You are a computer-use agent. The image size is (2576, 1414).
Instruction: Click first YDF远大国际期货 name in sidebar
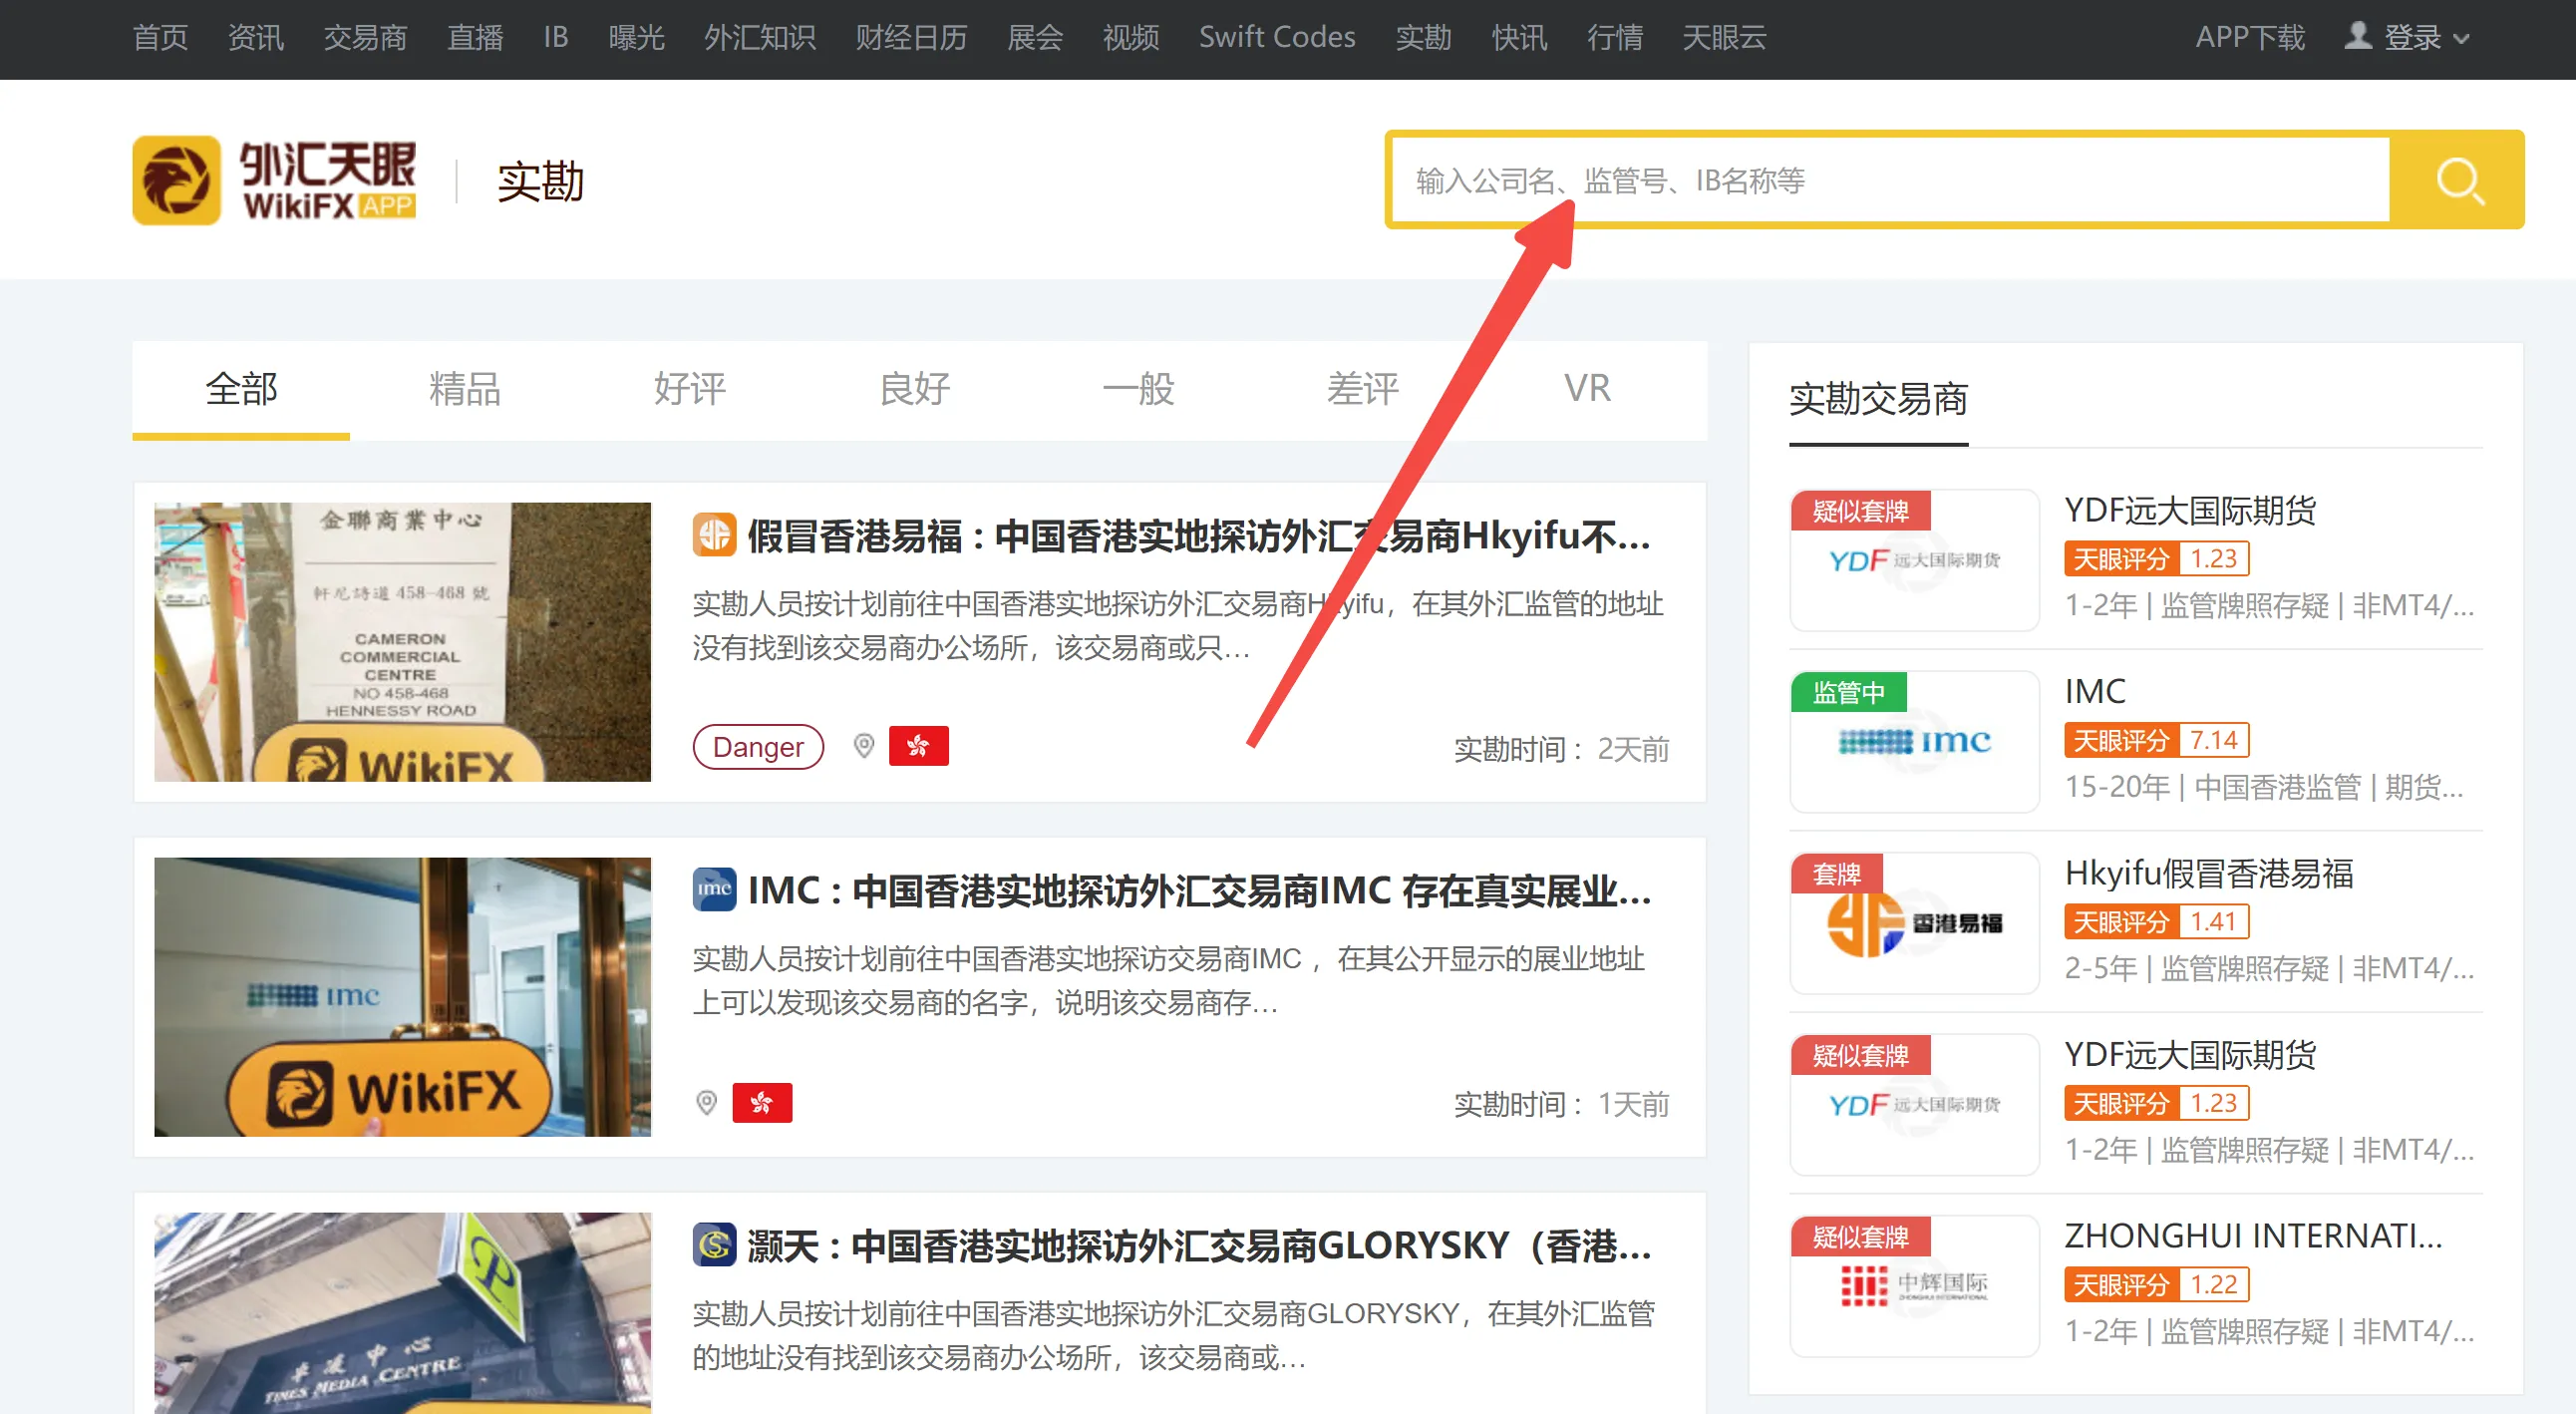[x=2190, y=510]
